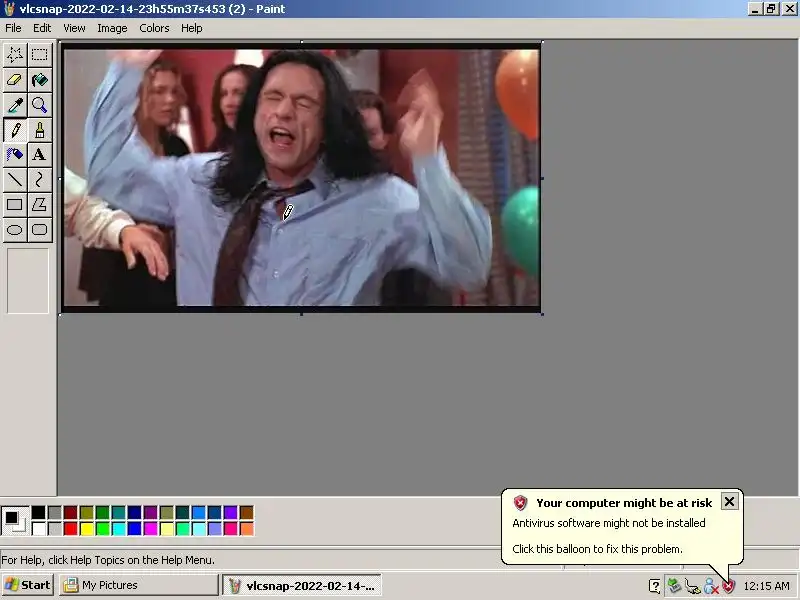Select the navy blue swatch
Screen dimensions: 800x600
tap(135, 512)
